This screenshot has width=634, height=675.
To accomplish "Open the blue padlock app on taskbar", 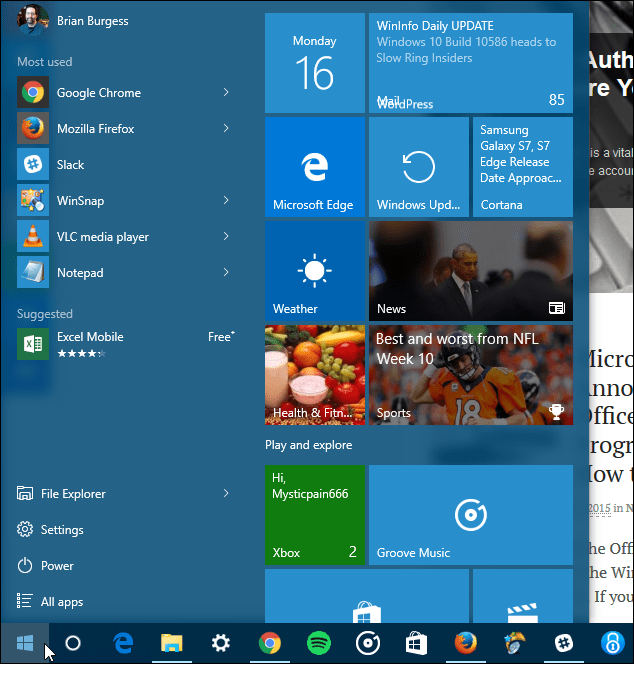I will coord(613,643).
